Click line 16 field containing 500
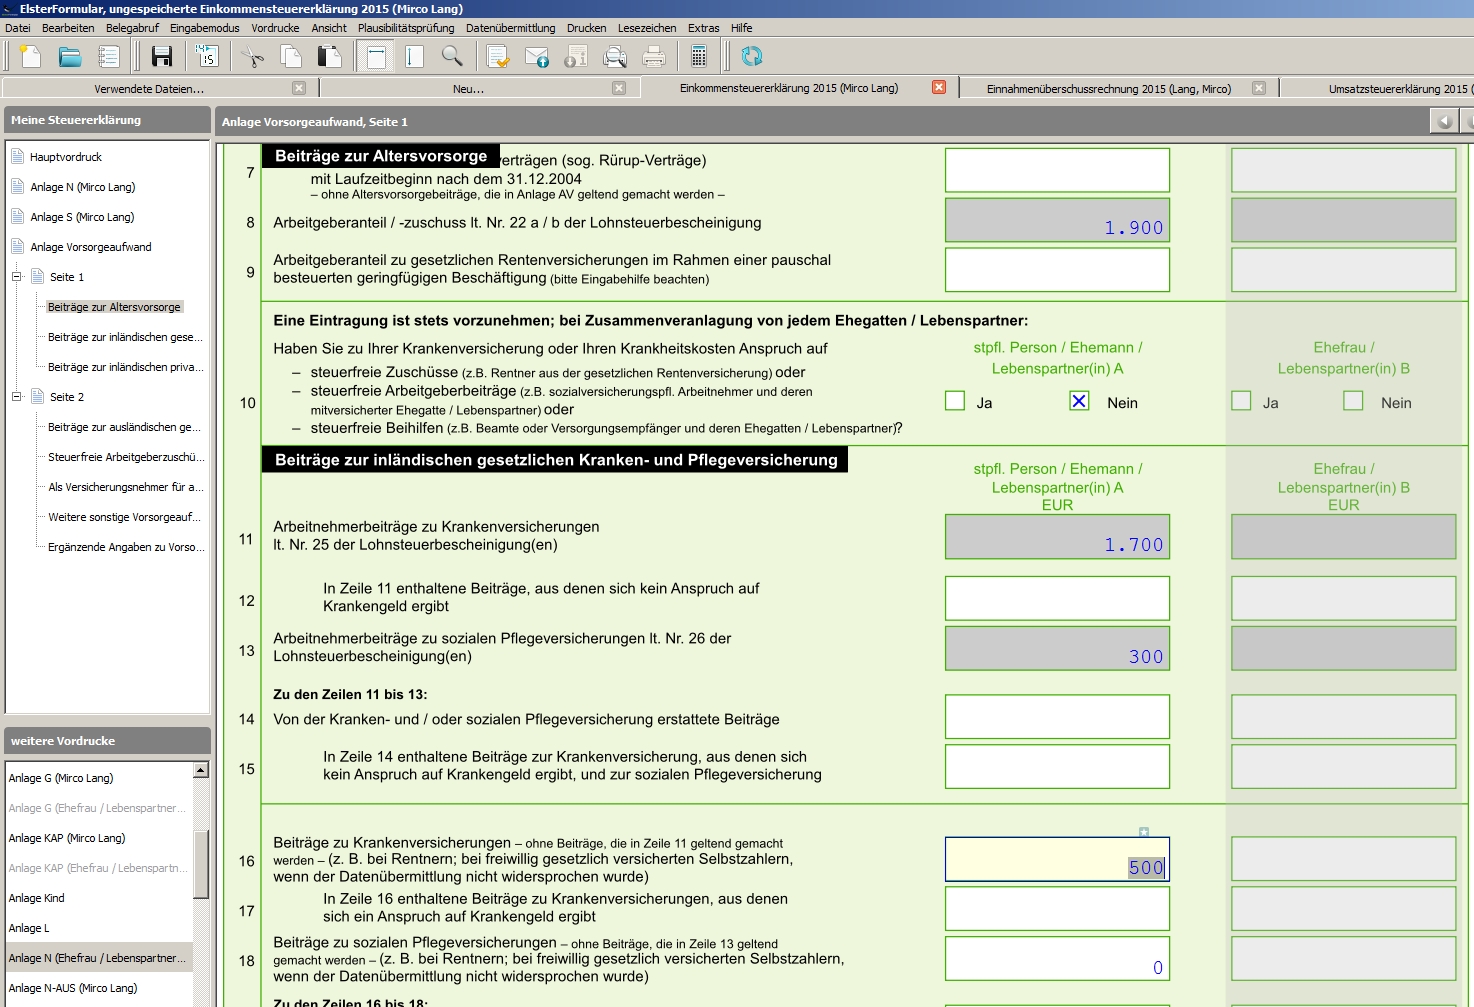 [x=1057, y=859]
